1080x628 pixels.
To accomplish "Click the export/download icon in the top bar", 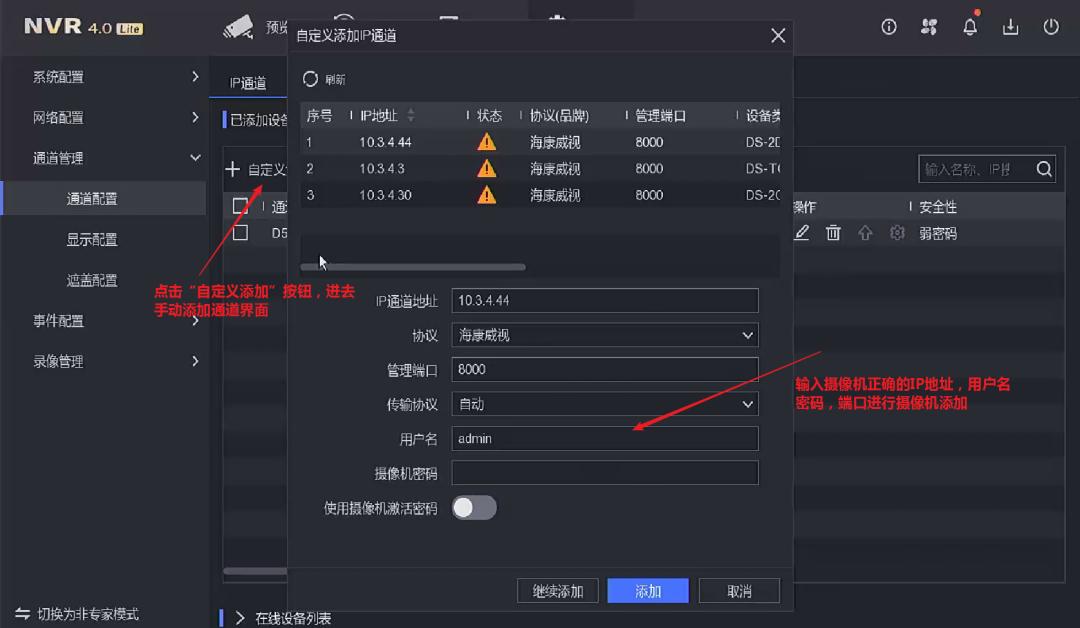I will click(x=1010, y=27).
